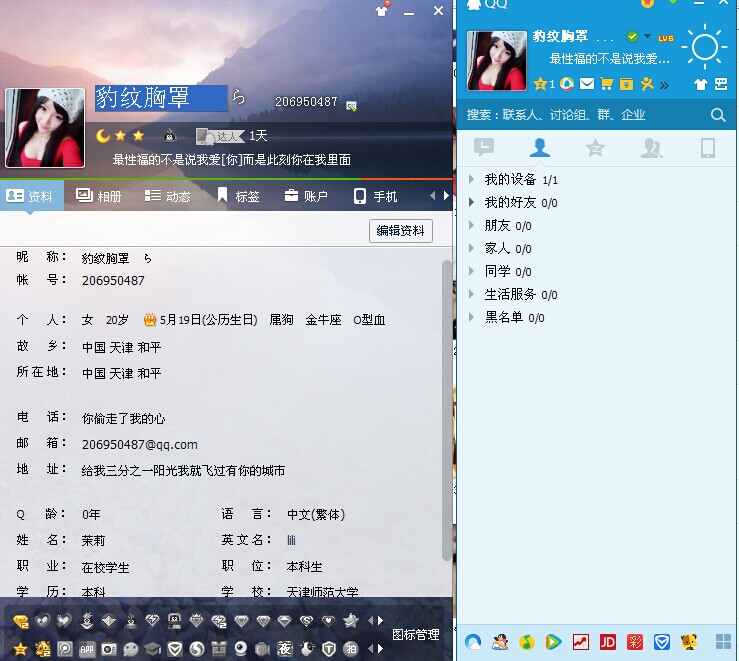Viewport: 739px width, 661px height.
Task: Expand the 我的设备 group
Action: tap(472, 180)
